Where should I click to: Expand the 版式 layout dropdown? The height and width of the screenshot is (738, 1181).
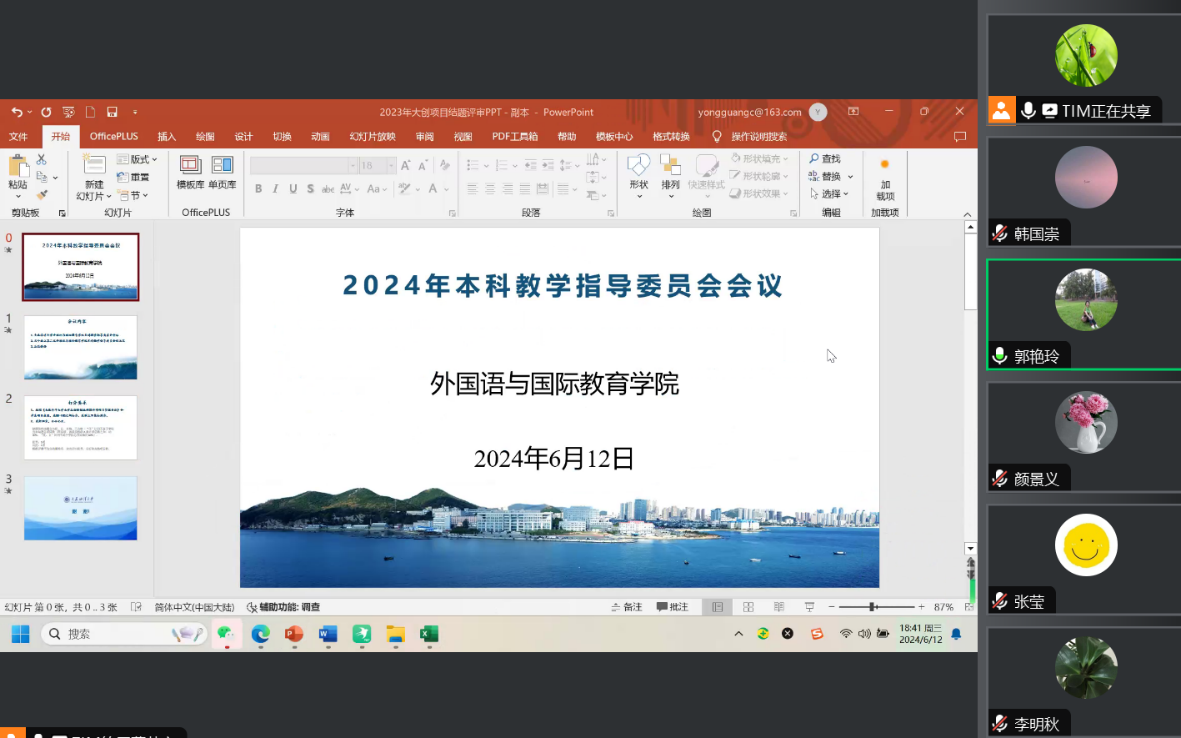(137, 159)
